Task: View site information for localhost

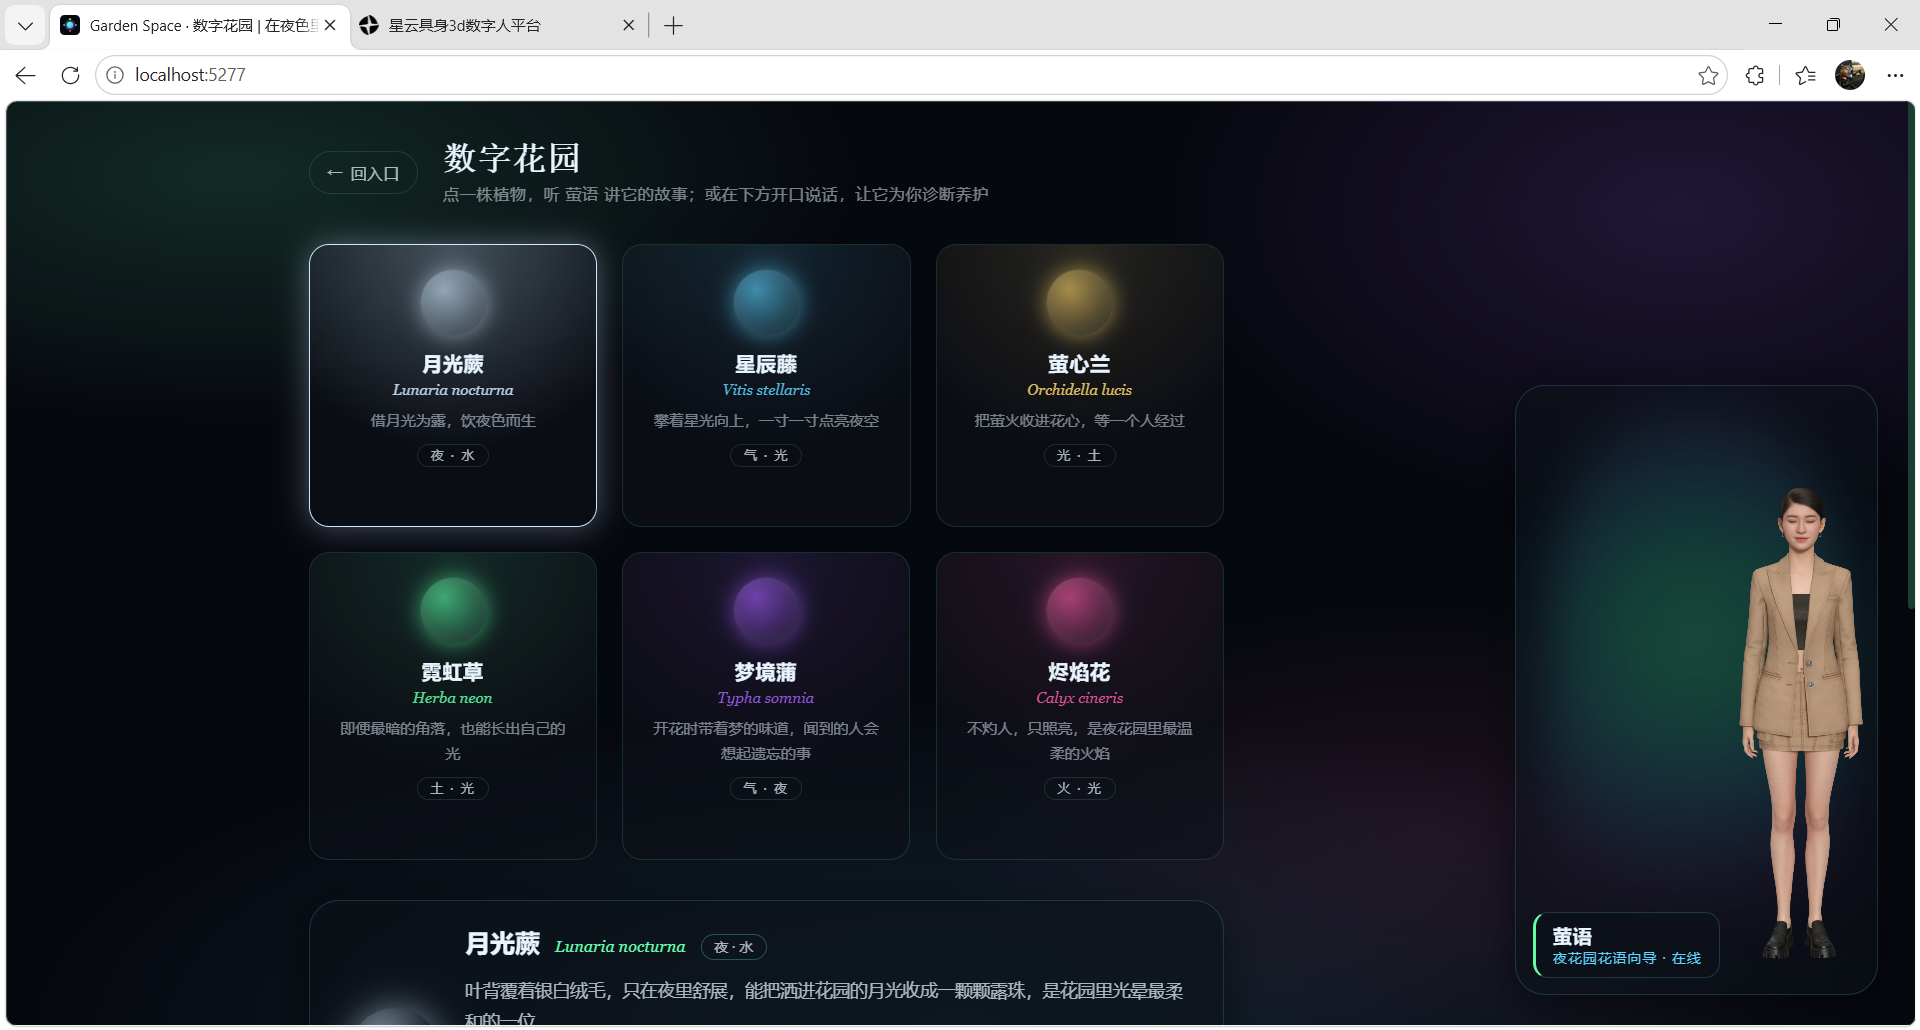Action: pyautogui.click(x=116, y=75)
